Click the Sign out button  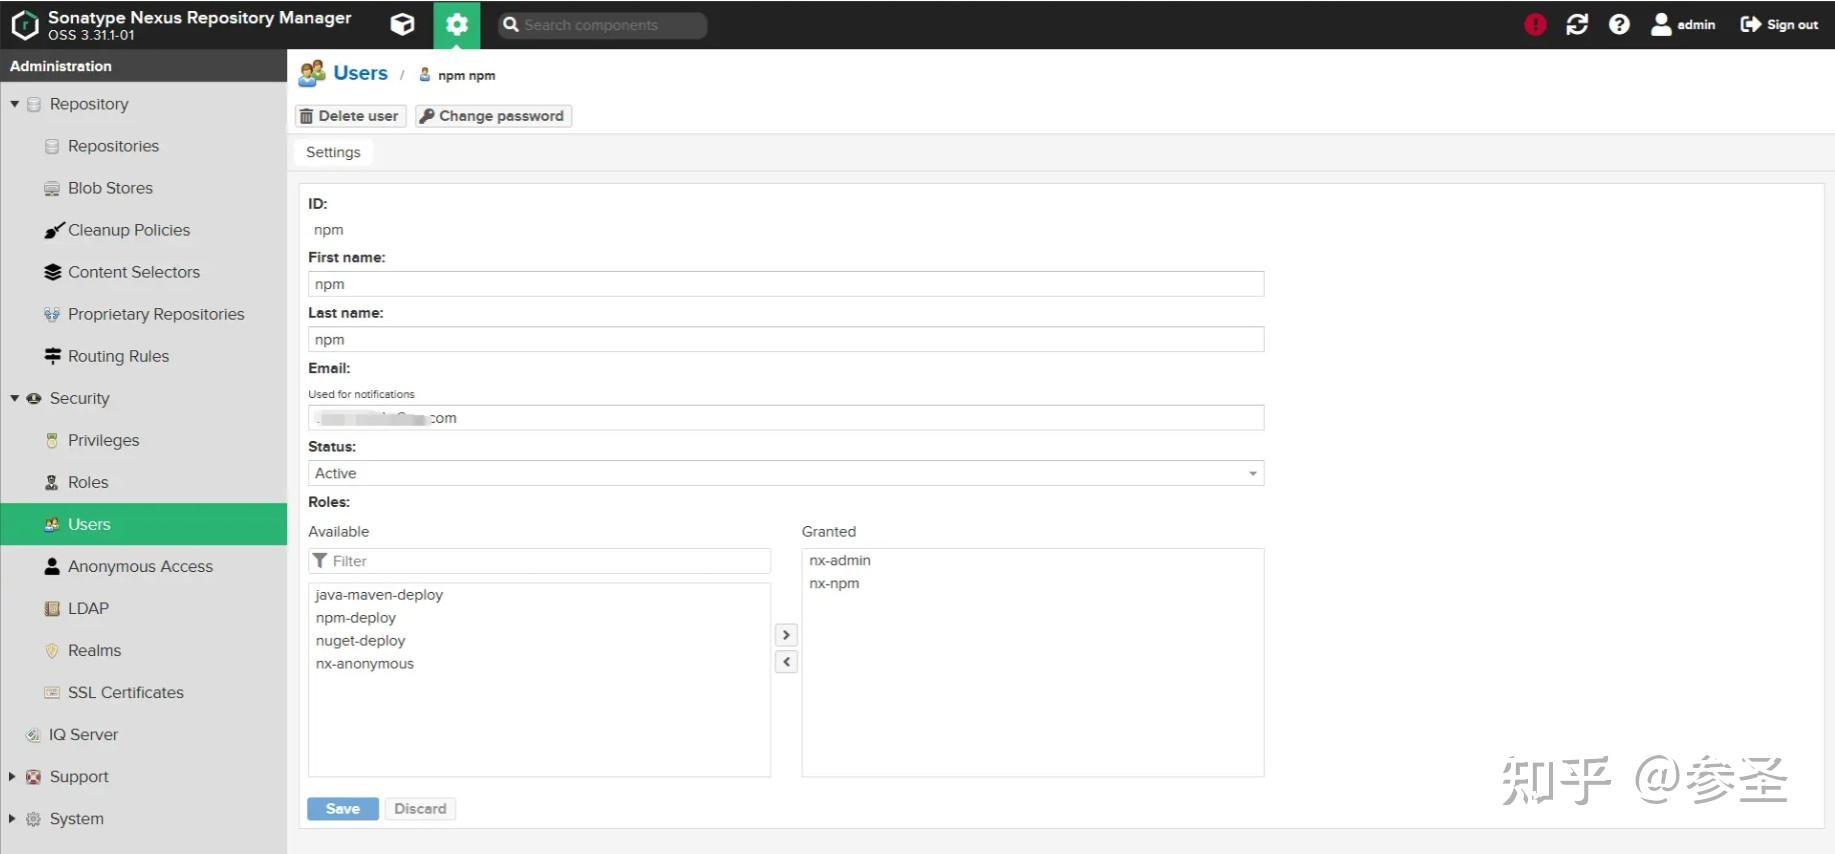click(x=1779, y=25)
